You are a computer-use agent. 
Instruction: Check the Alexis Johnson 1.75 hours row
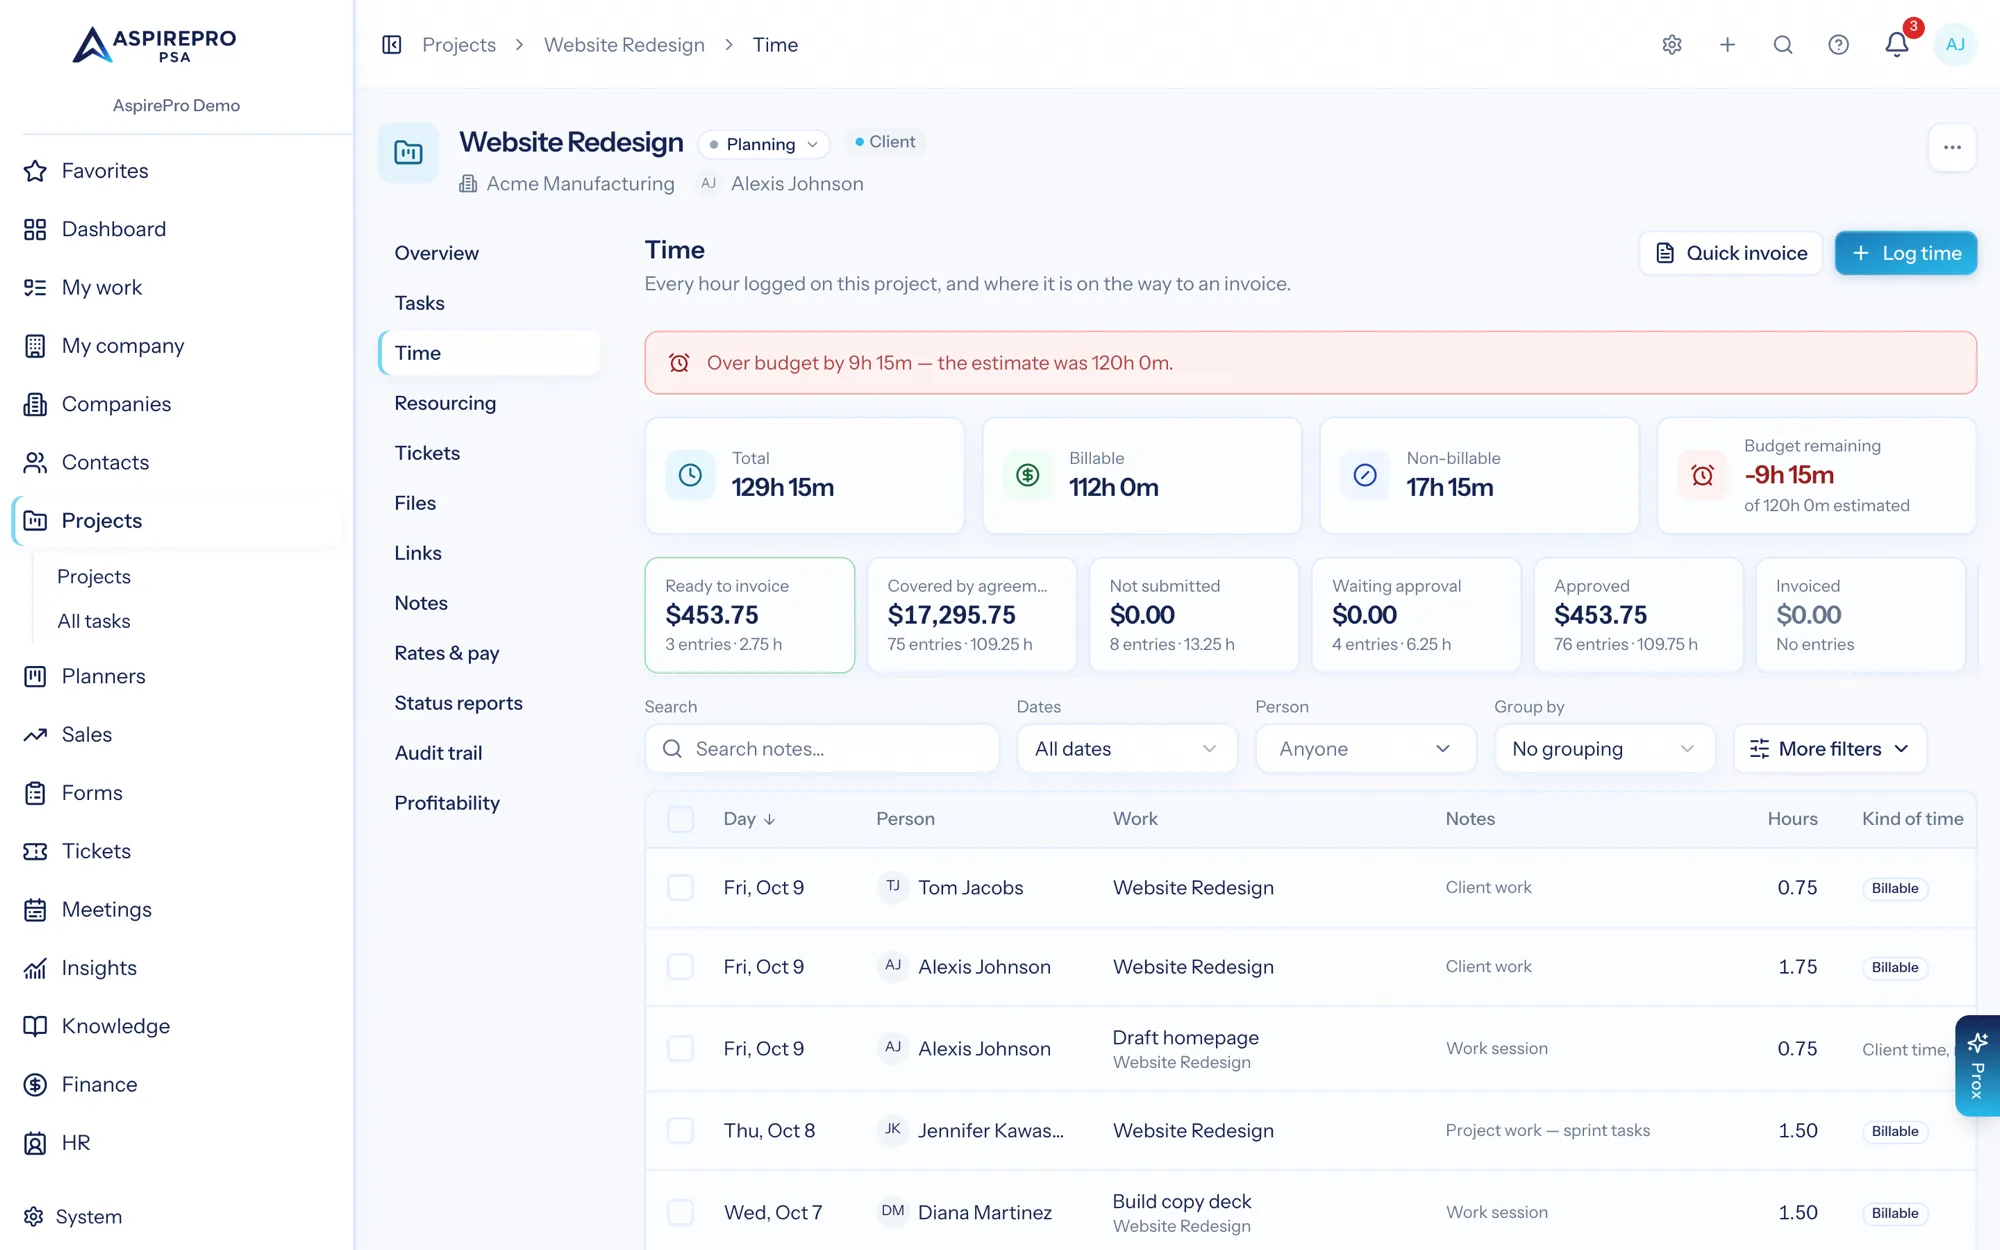coord(680,967)
